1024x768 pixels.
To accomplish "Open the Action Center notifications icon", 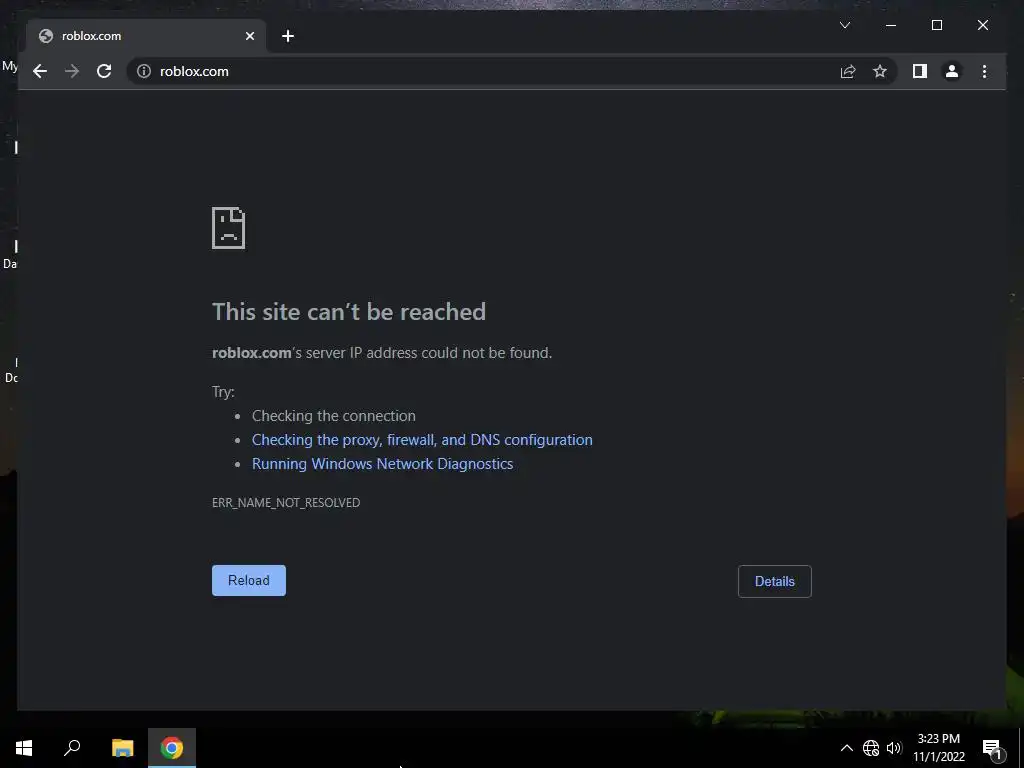I will [x=992, y=748].
